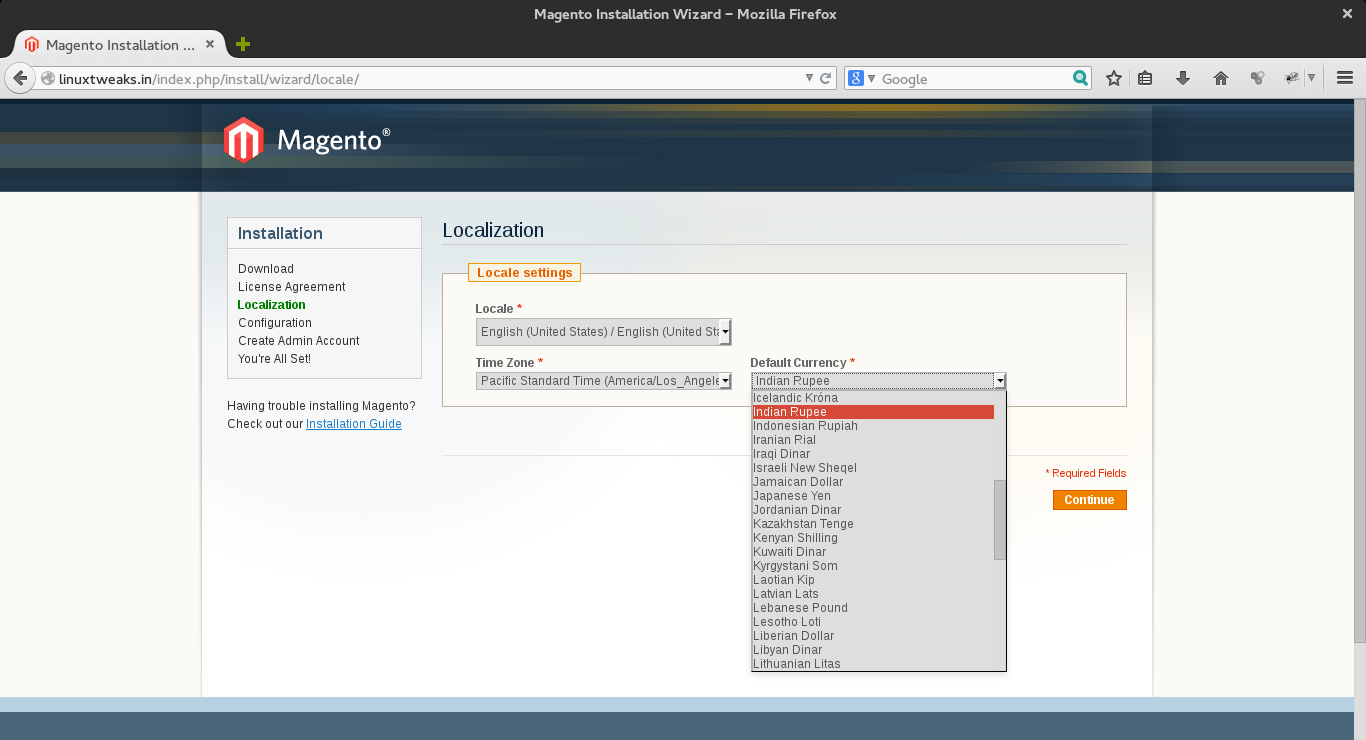The image size is (1366, 740).
Task: Click the green search magnifier icon
Action: 1080,78
